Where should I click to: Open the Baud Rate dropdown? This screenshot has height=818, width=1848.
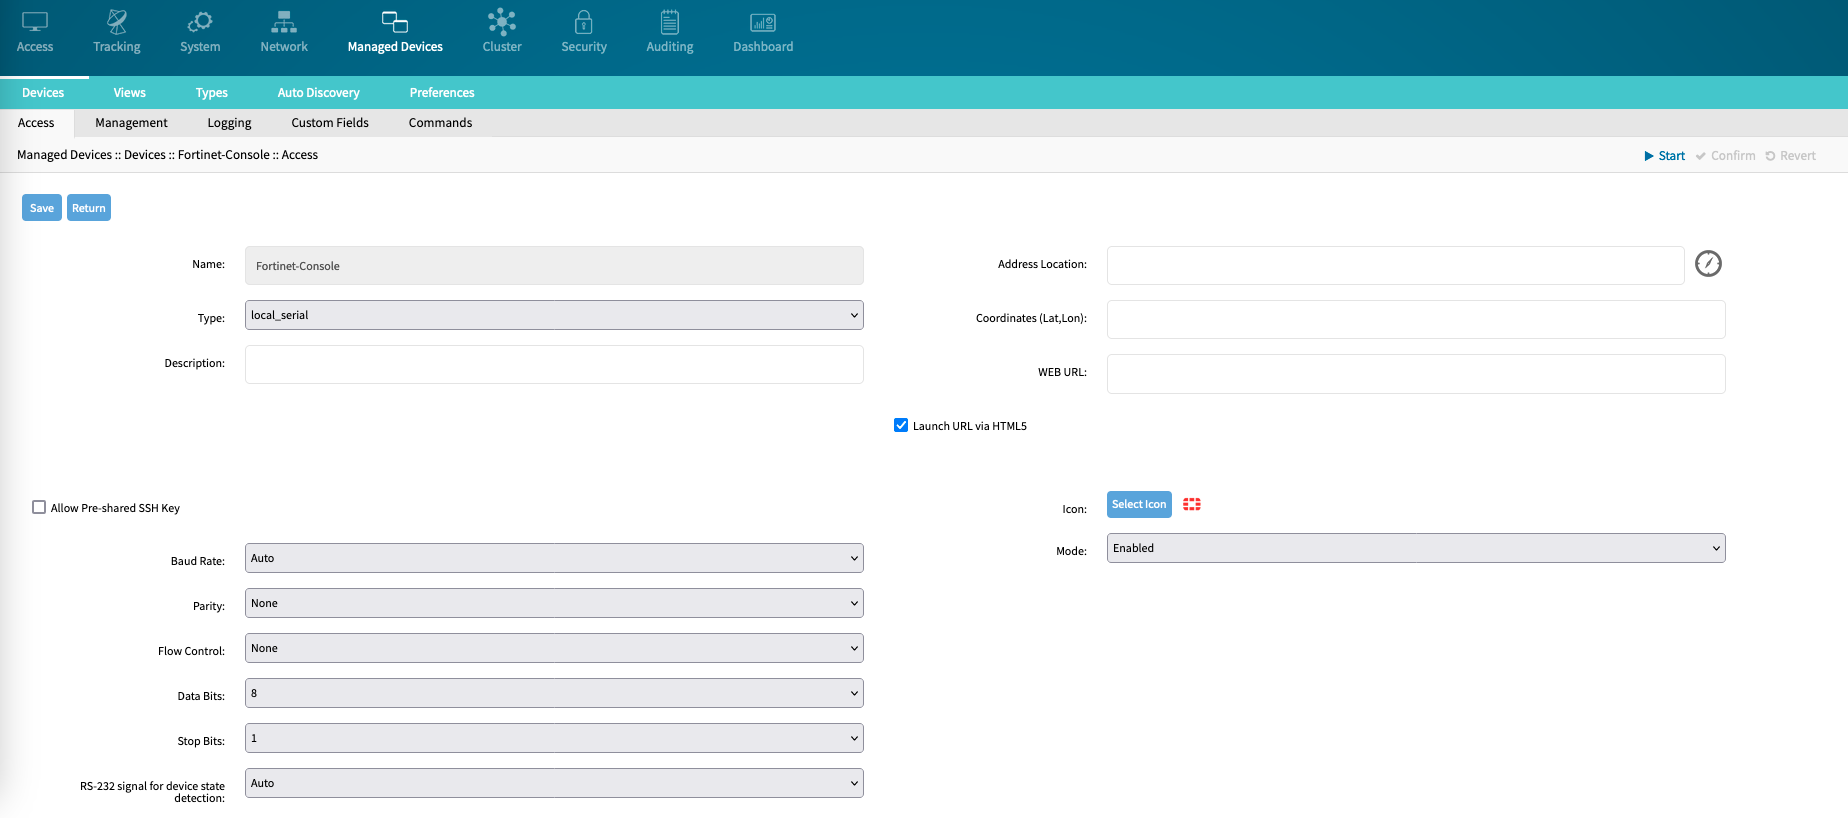[554, 558]
